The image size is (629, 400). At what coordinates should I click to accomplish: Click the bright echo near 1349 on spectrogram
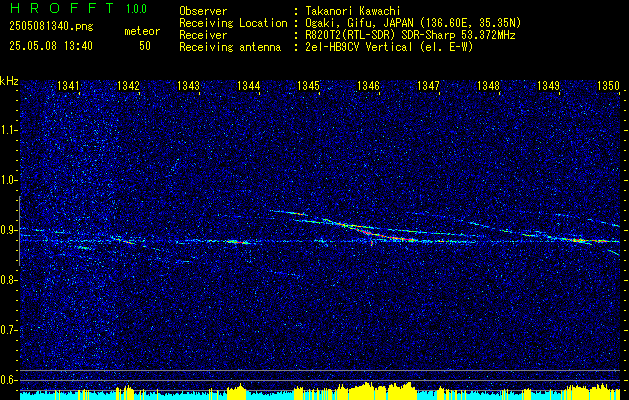click(582, 240)
